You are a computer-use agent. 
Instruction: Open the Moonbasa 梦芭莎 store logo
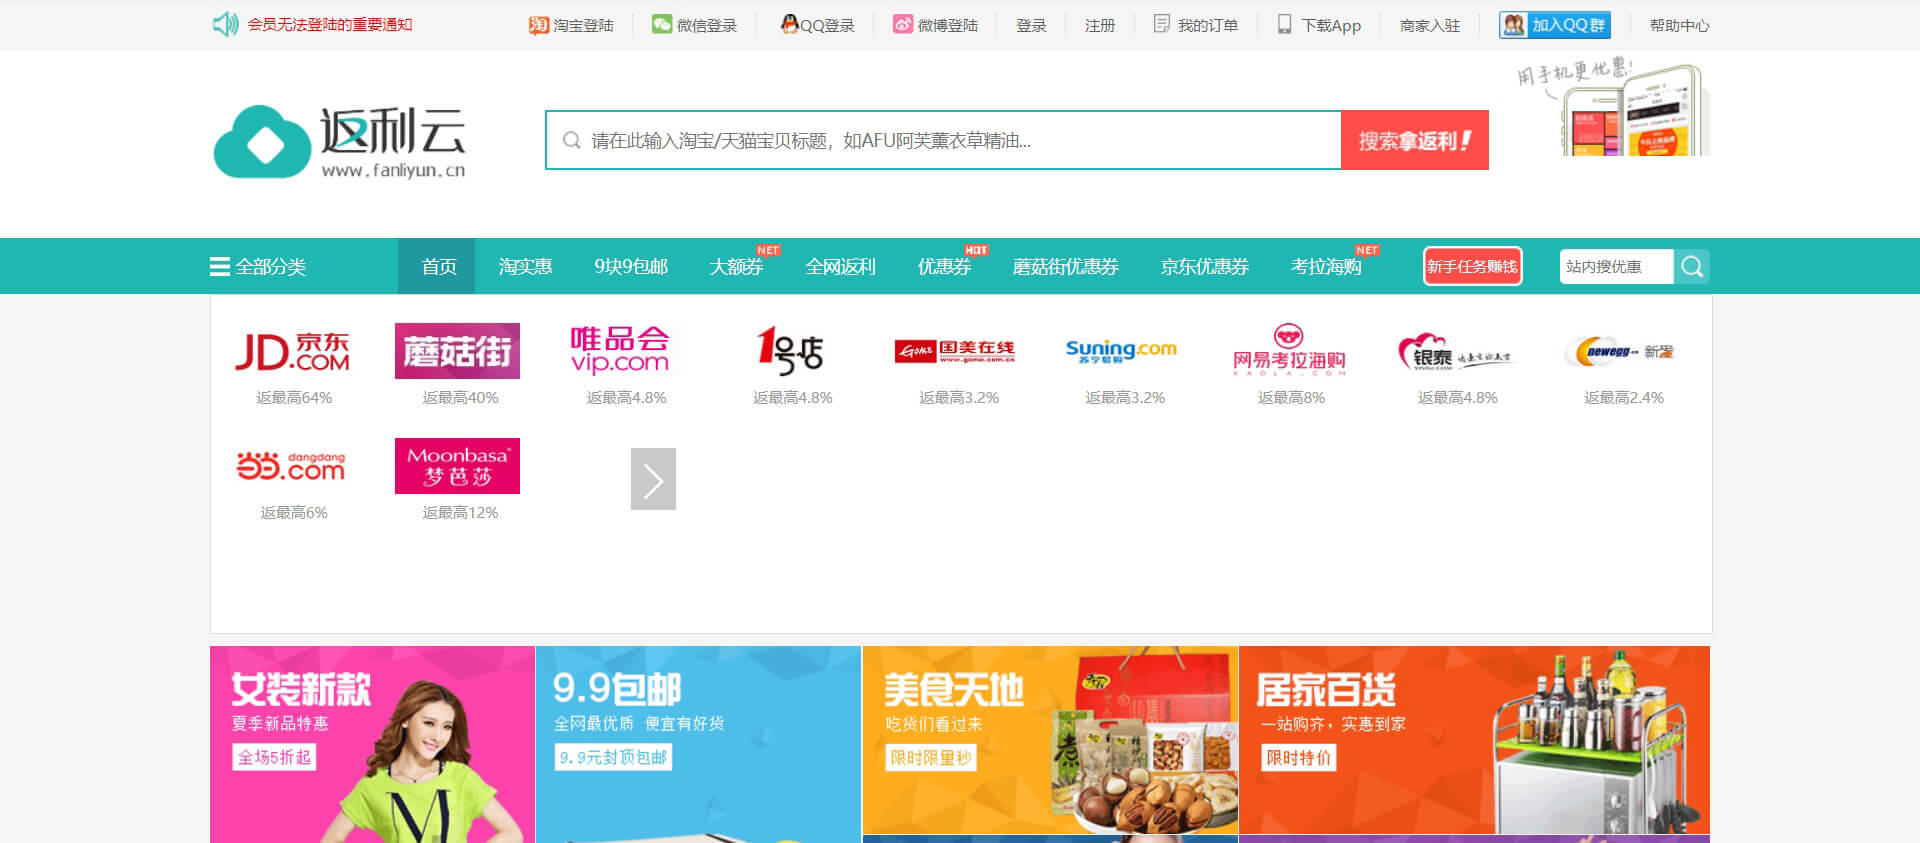(457, 466)
